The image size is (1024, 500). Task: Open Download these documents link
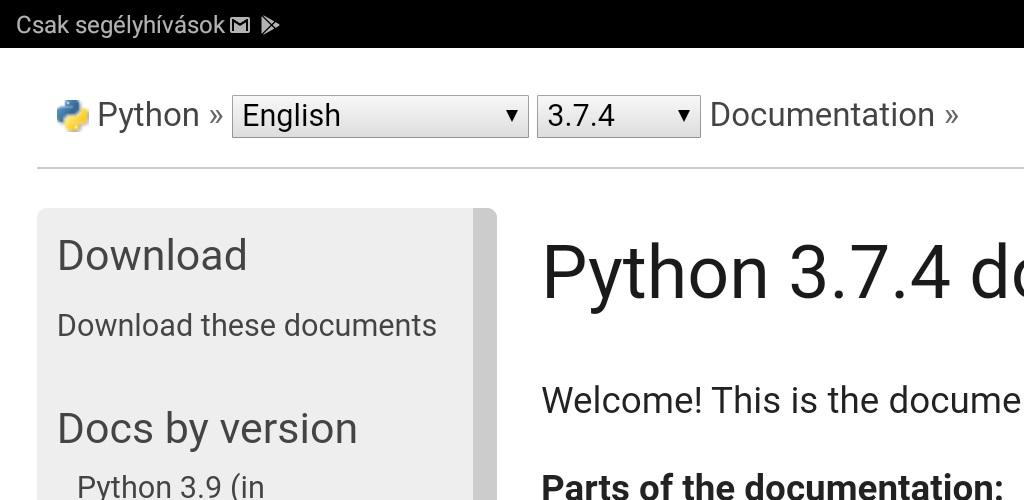tap(247, 325)
